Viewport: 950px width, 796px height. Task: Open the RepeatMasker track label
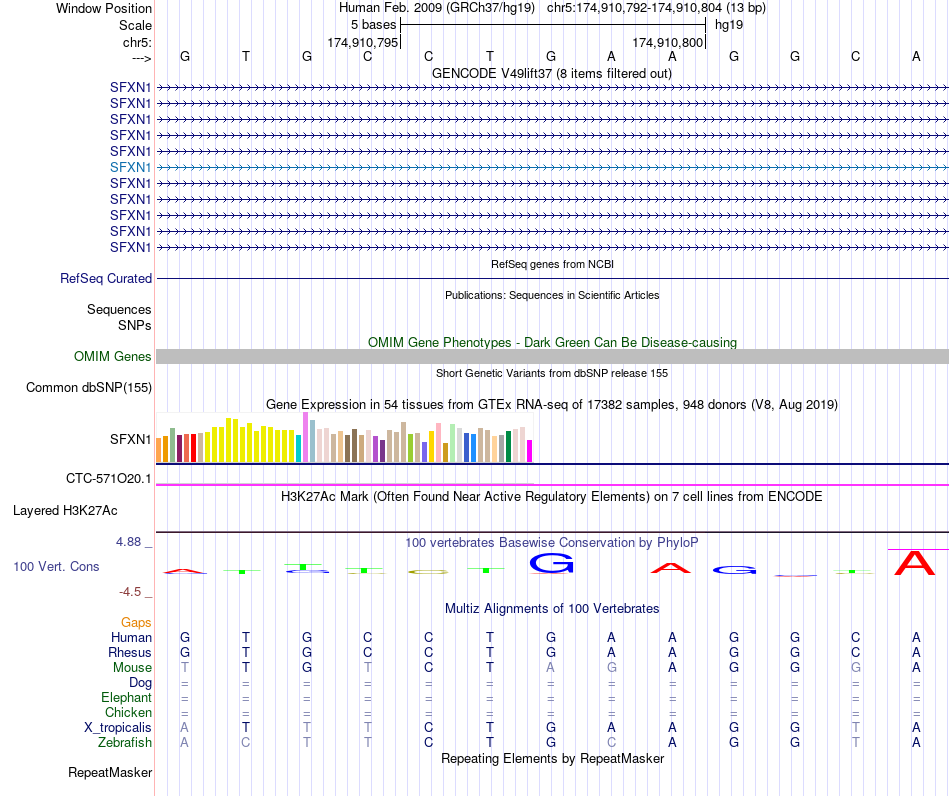click(110, 773)
